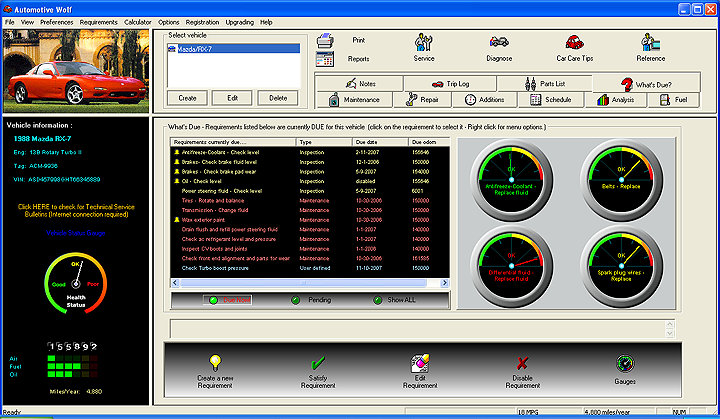The image size is (720, 419).
Task: Open the Calculator menu
Action: (138, 21)
